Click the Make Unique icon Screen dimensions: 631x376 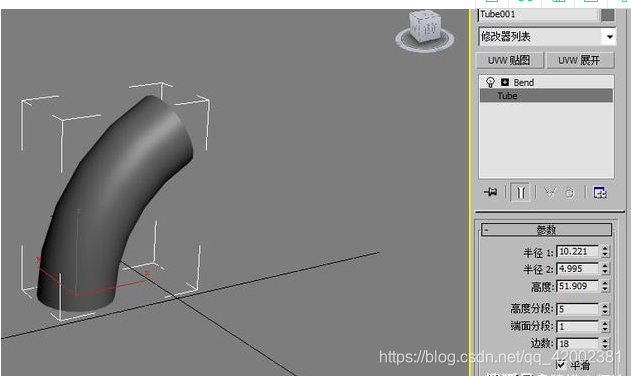click(x=549, y=192)
